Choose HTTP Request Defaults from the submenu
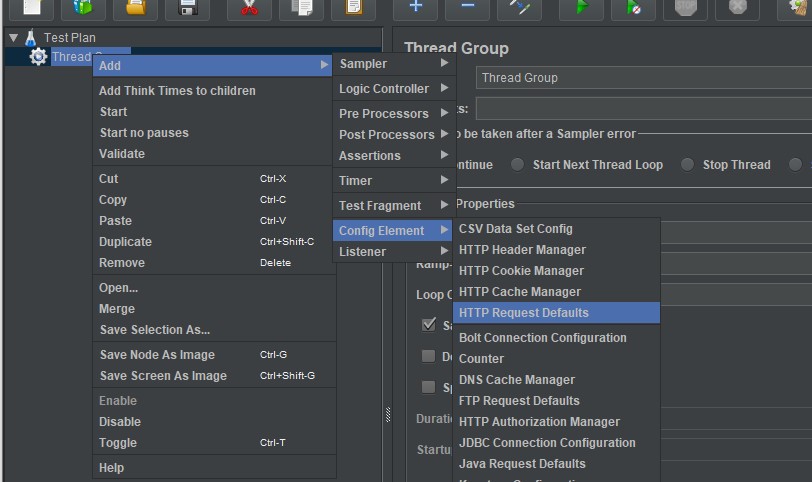This screenshot has height=482, width=812. pyautogui.click(x=524, y=313)
